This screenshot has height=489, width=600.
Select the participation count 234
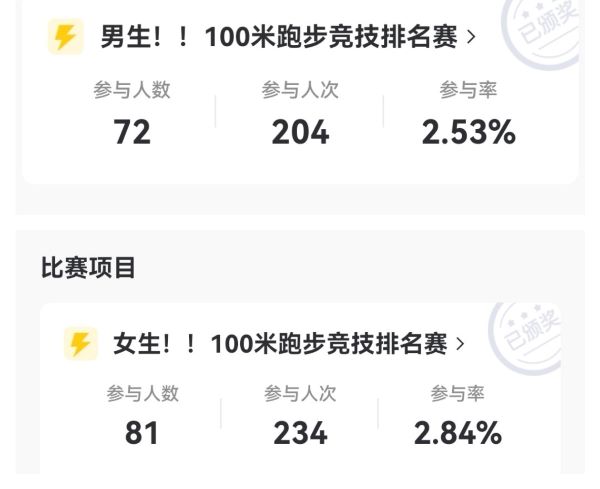[x=300, y=433]
